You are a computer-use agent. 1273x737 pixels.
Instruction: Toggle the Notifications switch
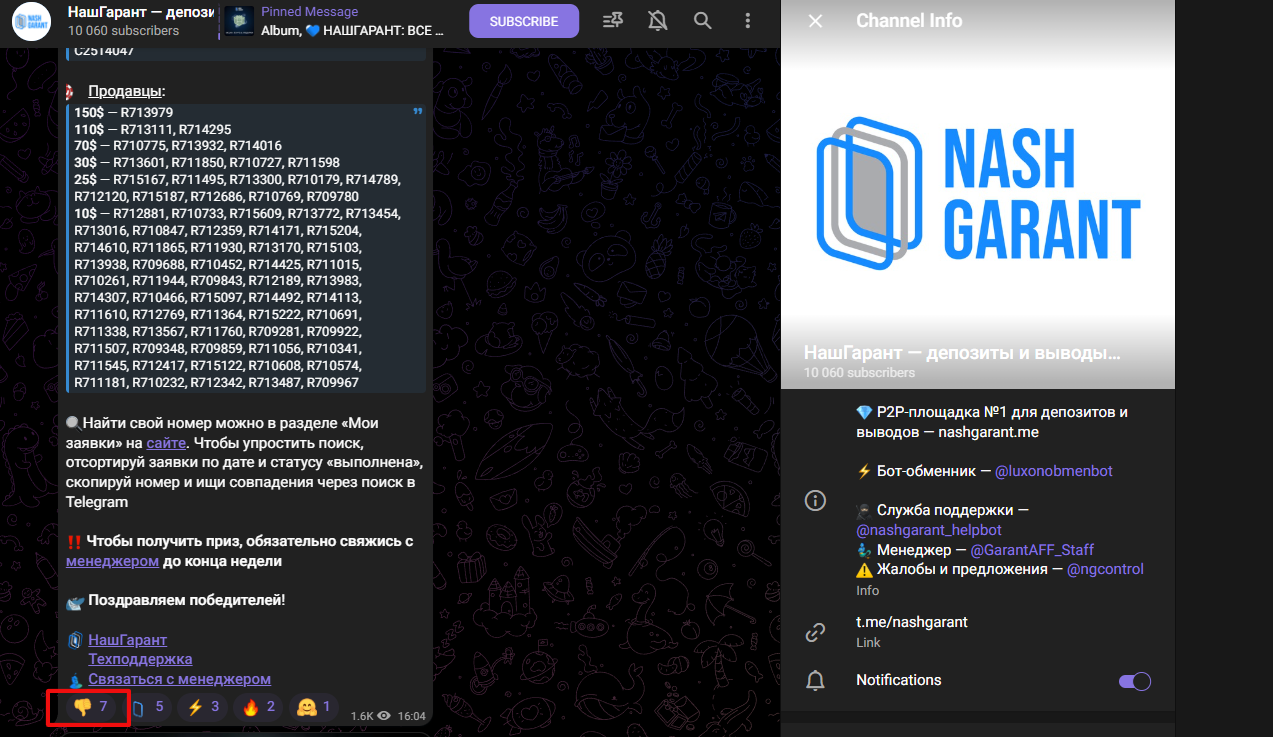tap(1134, 681)
